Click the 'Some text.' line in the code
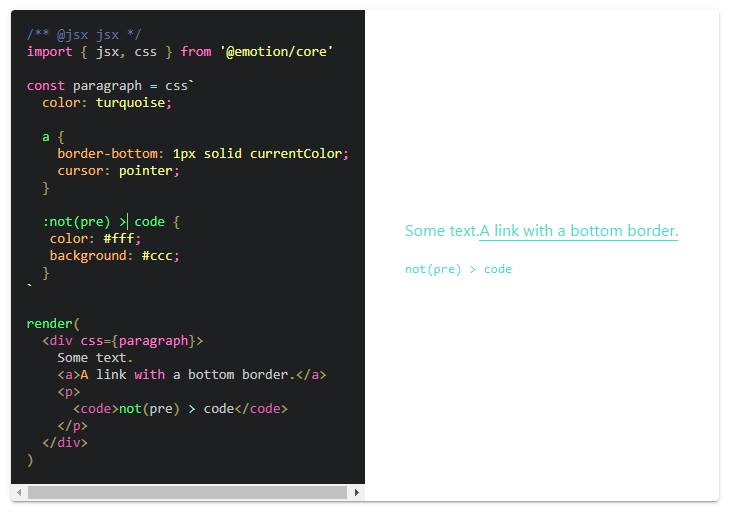 tap(95, 358)
